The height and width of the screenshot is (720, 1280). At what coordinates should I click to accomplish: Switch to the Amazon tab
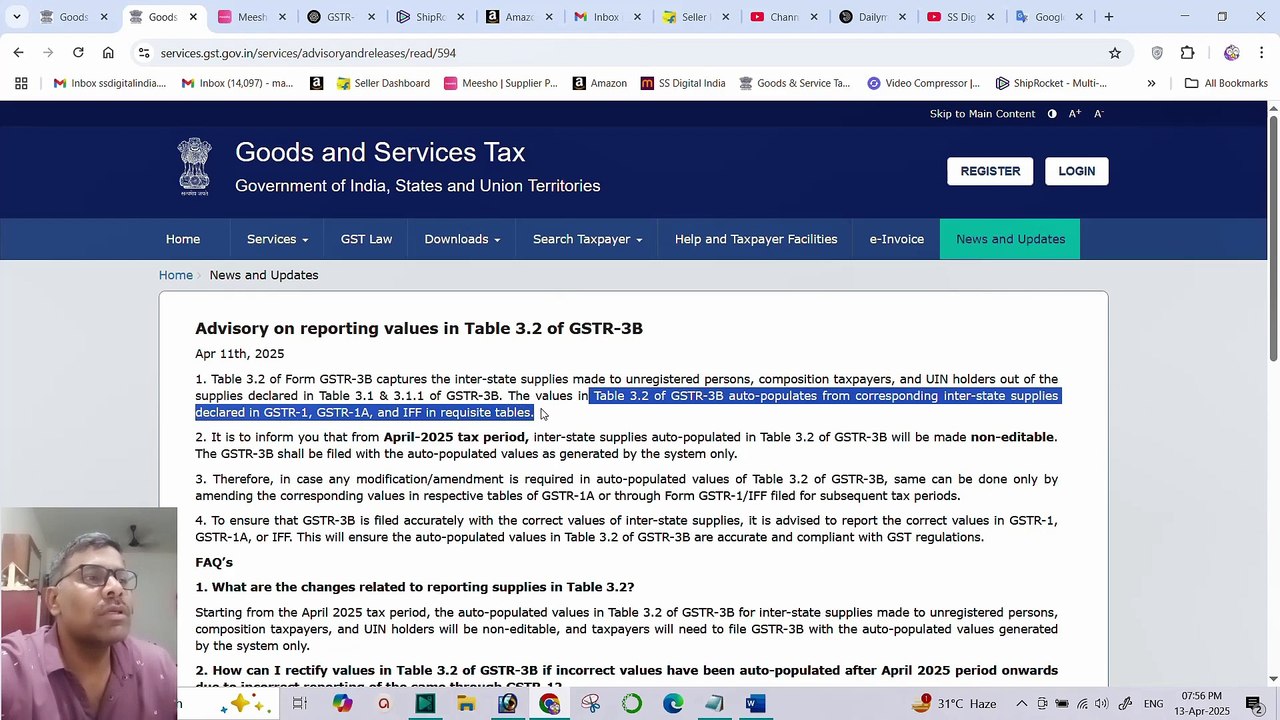(x=519, y=17)
